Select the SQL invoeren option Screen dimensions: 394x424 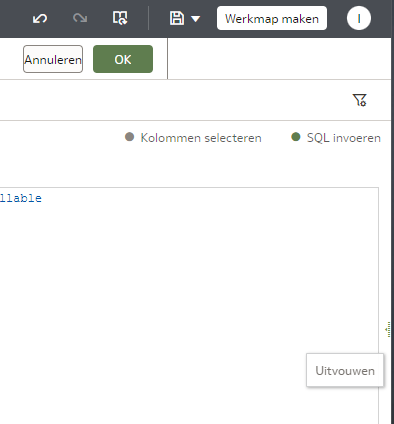[336, 138]
